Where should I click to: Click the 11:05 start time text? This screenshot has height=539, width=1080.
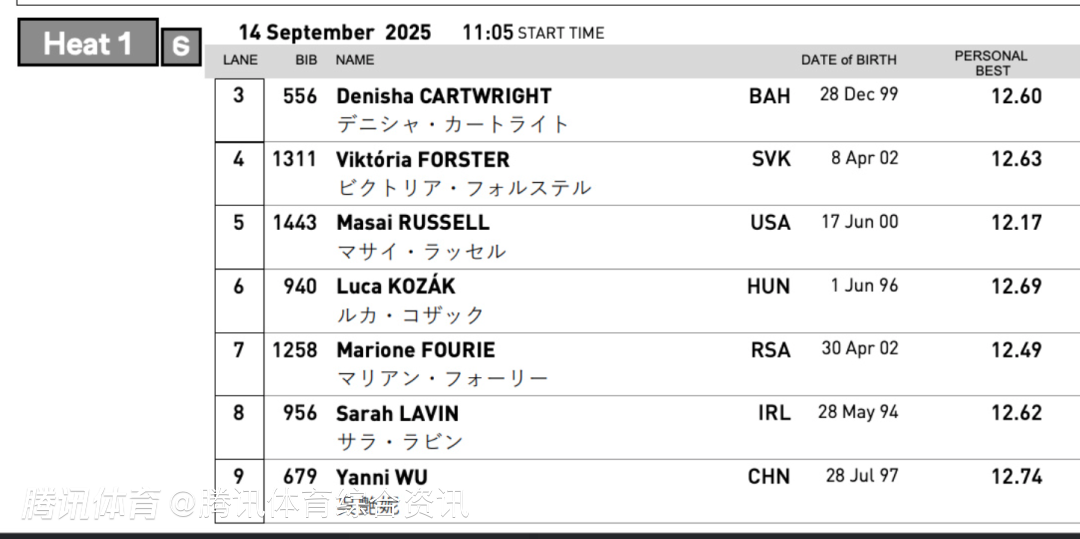487,33
